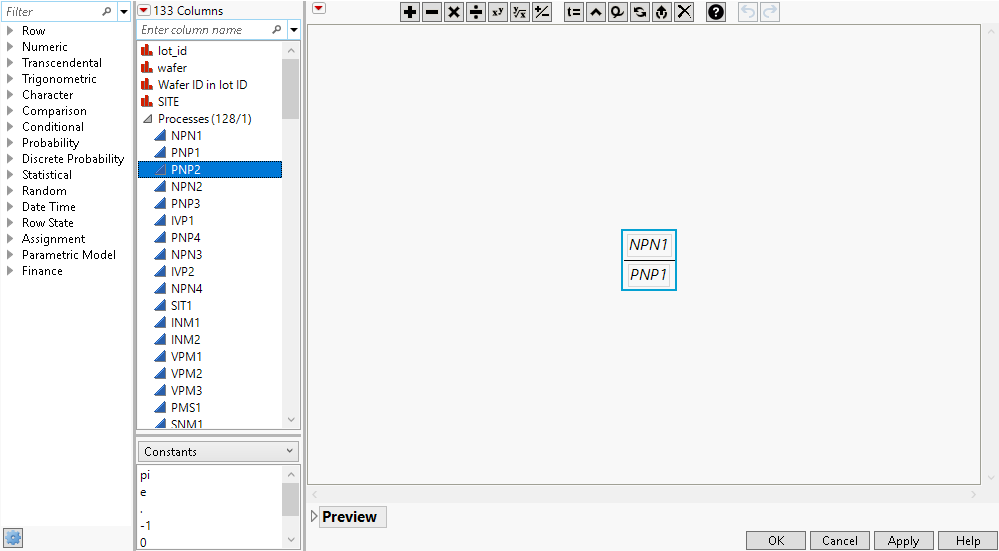Select the SITE column
The width and height of the screenshot is (999, 551).
[210, 102]
